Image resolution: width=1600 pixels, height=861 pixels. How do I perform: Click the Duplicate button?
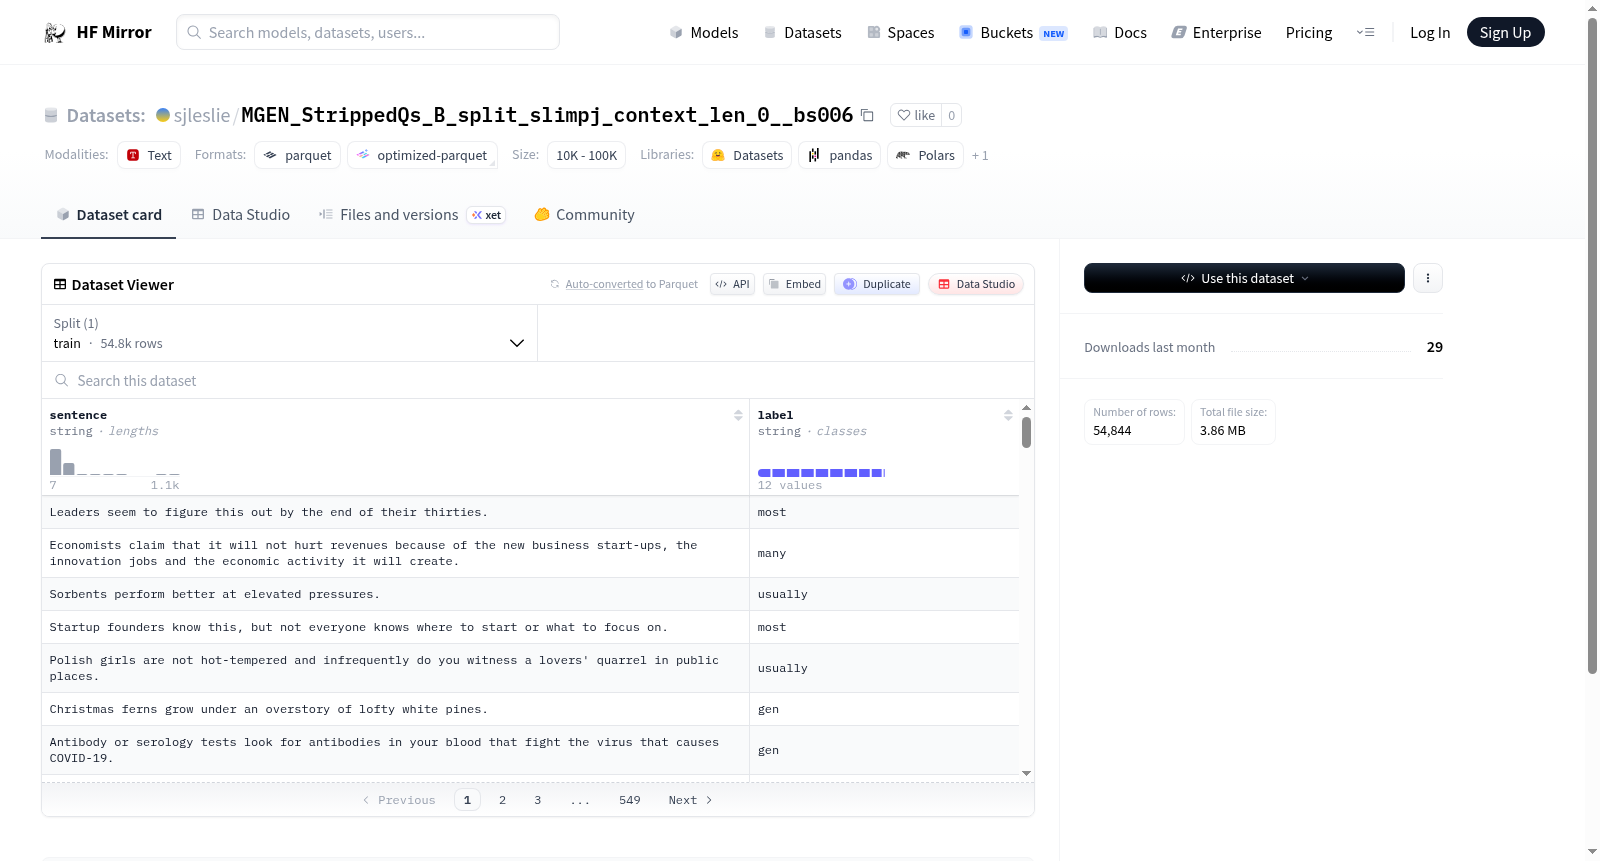click(877, 284)
